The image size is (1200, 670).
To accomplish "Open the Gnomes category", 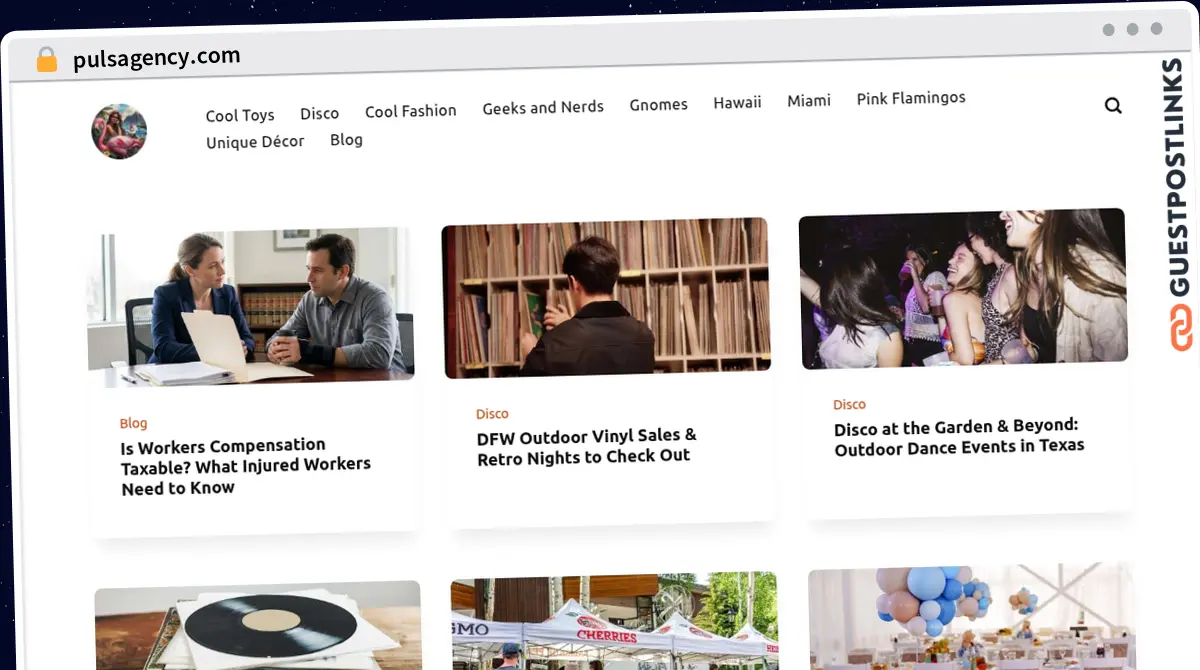I will [x=659, y=104].
